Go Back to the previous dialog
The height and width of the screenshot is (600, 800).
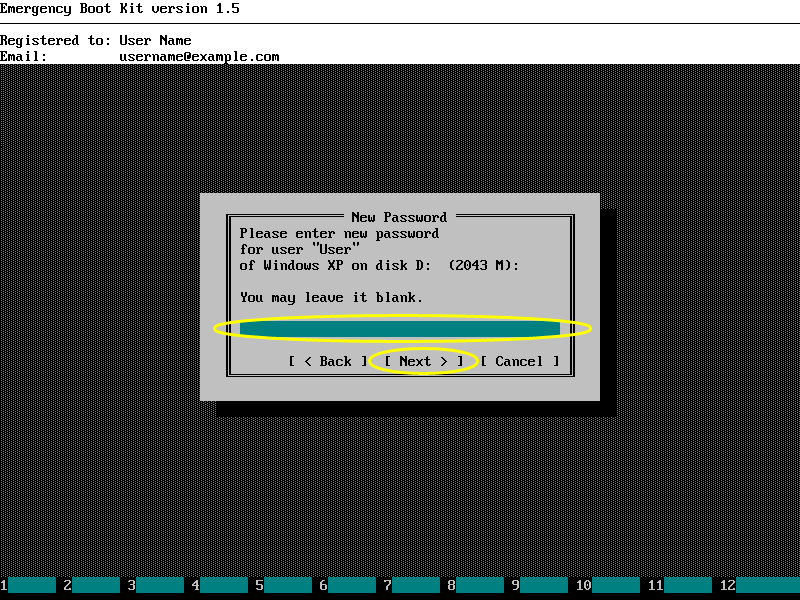[328, 361]
